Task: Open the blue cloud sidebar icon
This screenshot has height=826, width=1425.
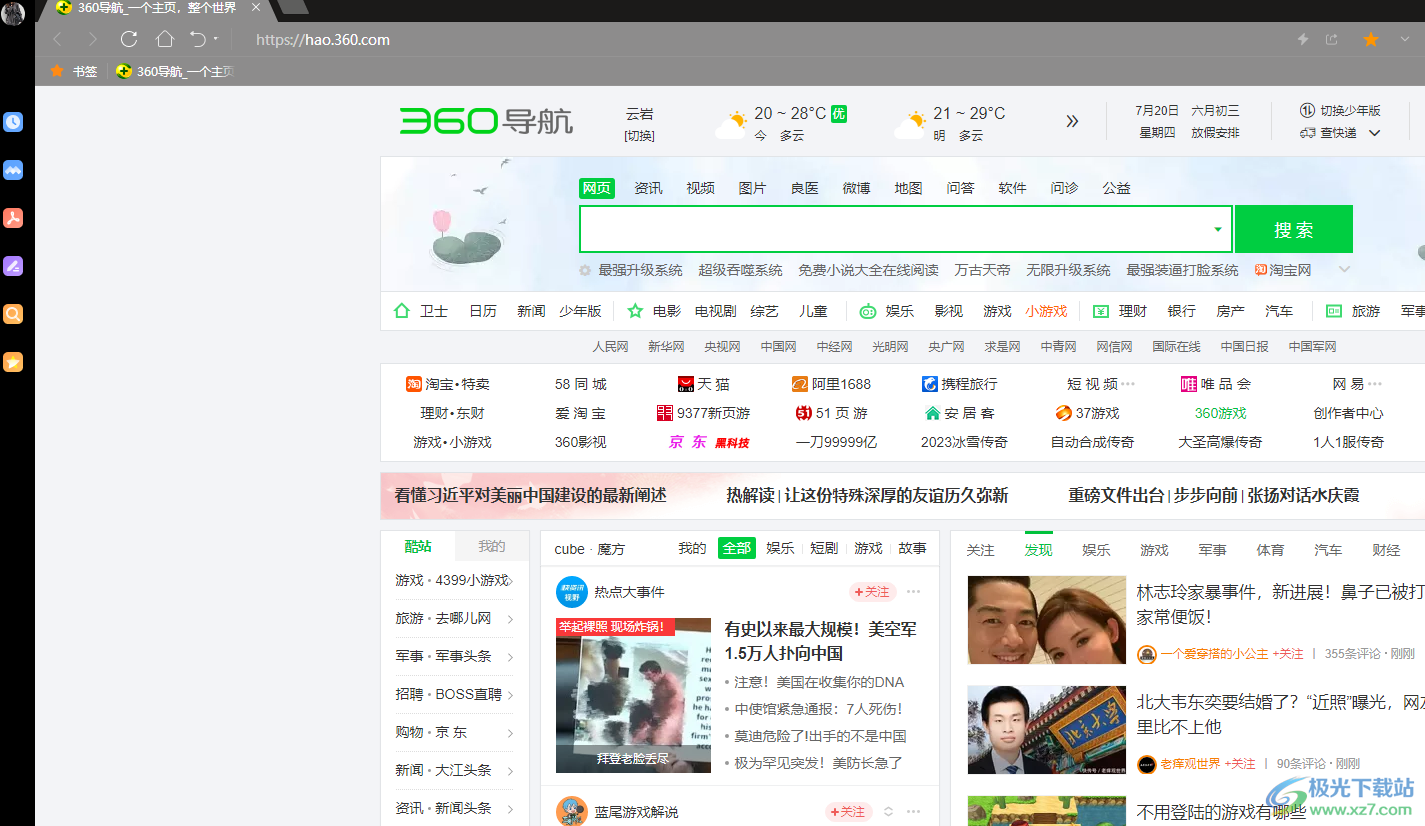Action: [13, 170]
